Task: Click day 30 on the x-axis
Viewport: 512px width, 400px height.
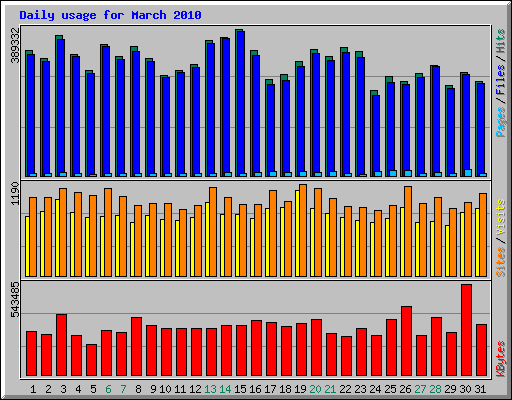Action: (x=465, y=389)
